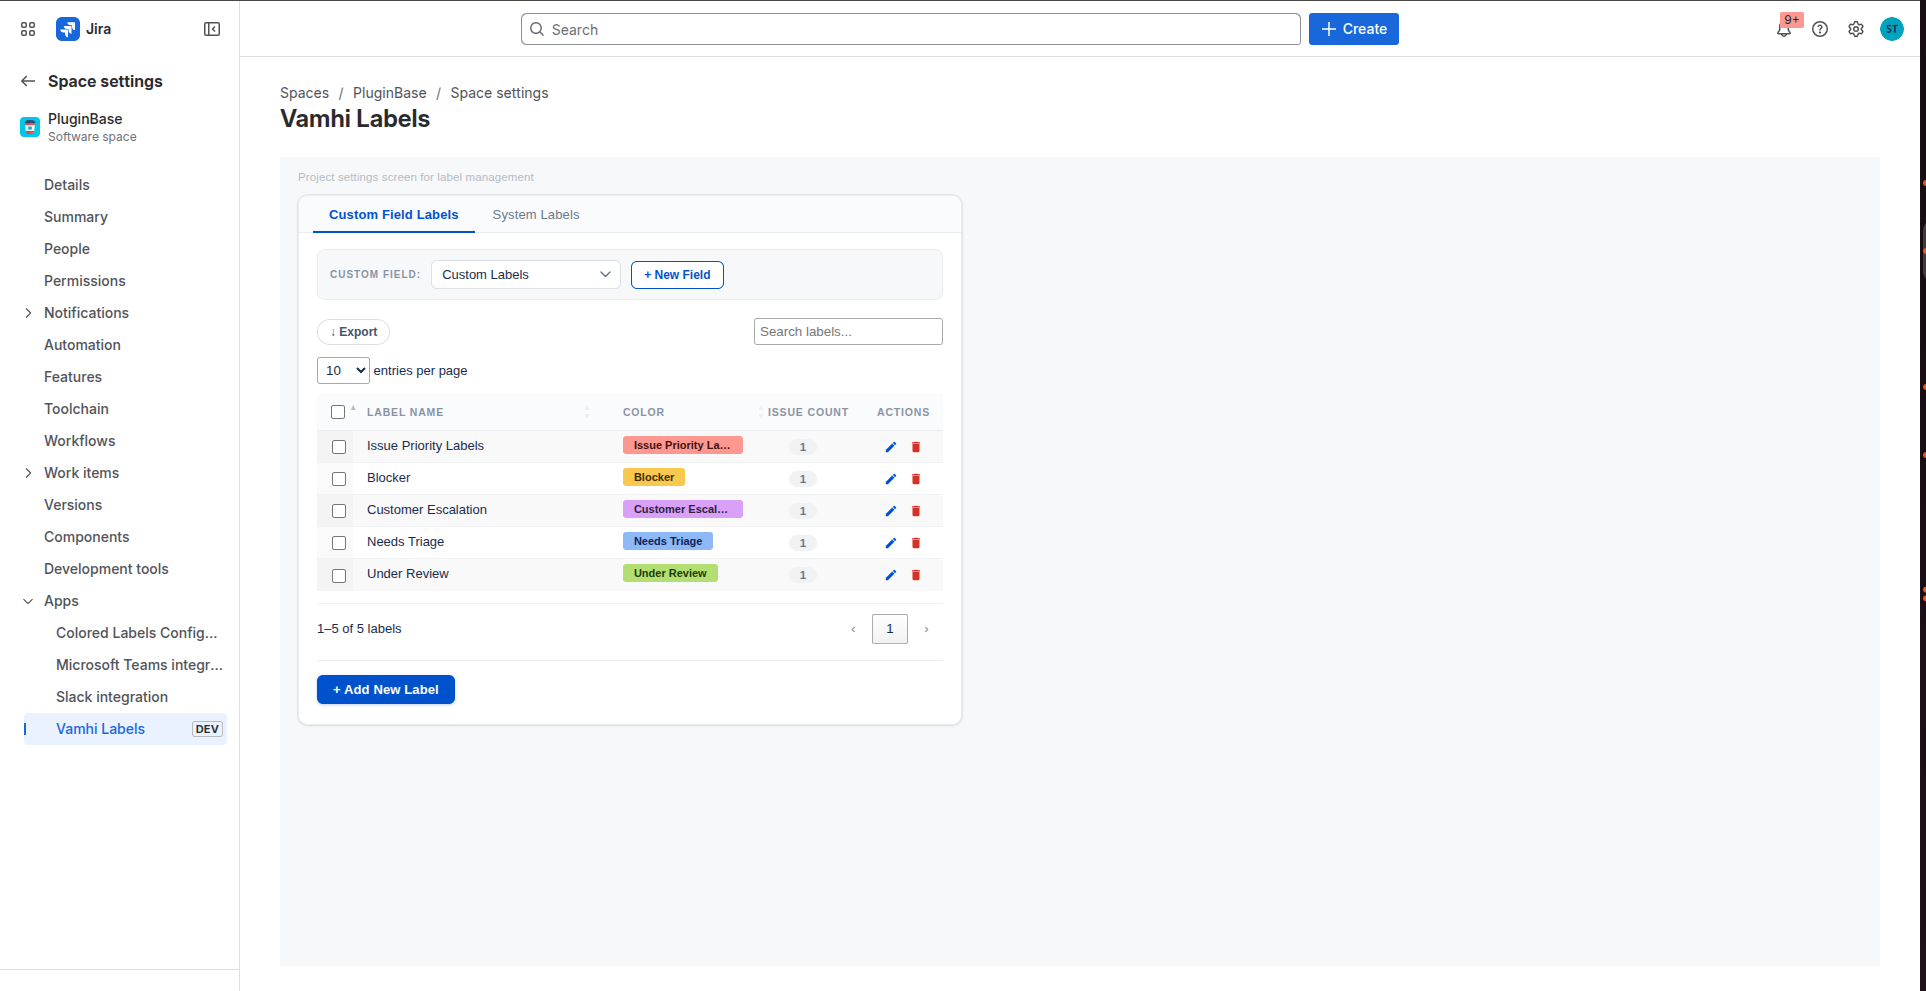Toggle the select-all header checkbox

338,412
